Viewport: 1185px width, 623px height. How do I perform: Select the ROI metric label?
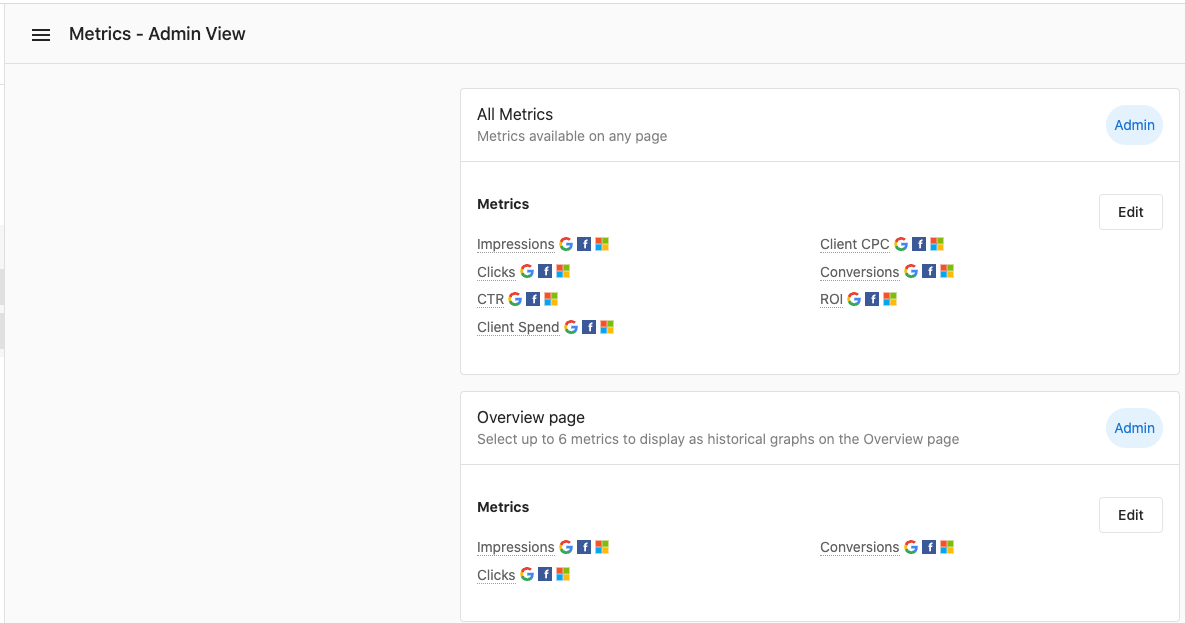click(831, 299)
